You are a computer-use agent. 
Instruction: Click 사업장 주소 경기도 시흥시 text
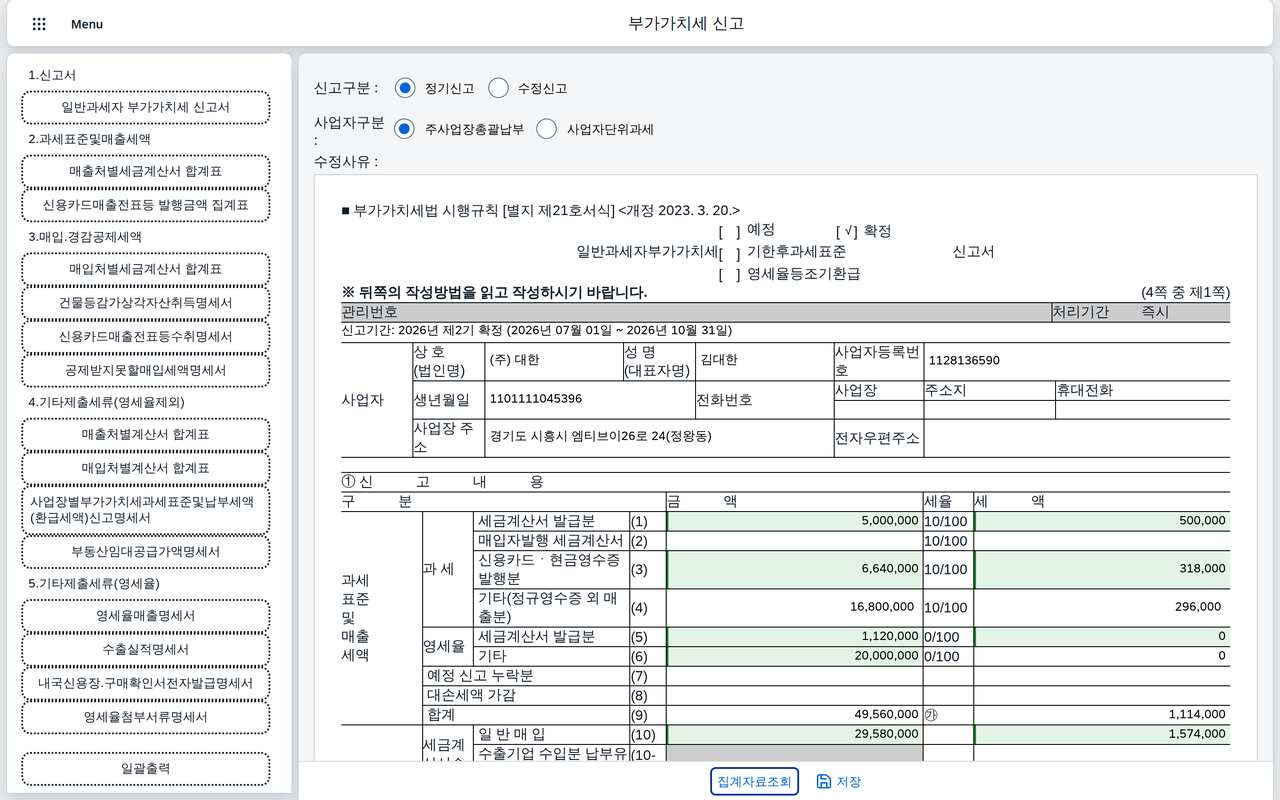pyautogui.click(x=600, y=436)
